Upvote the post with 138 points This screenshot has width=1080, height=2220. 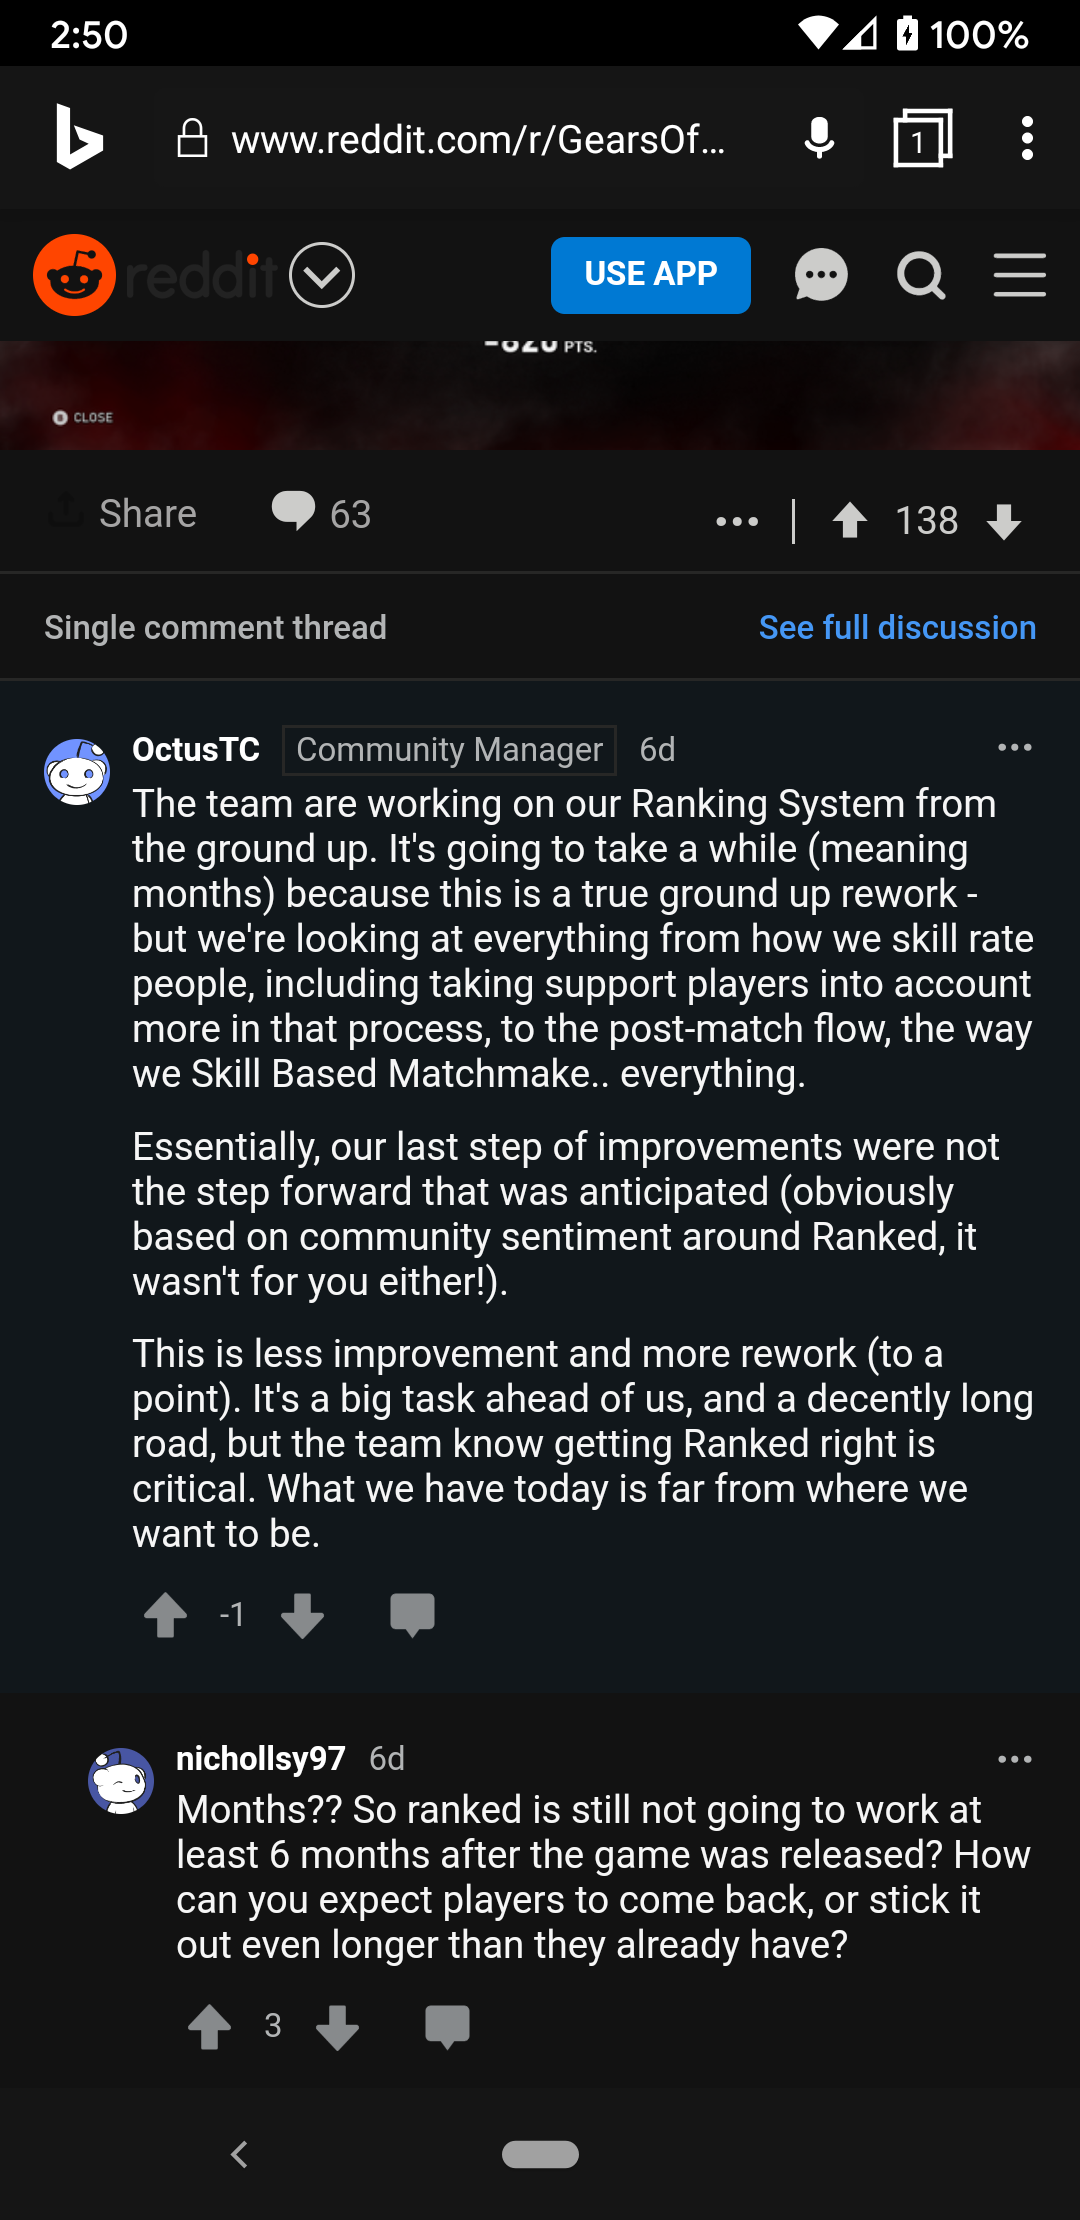[850, 520]
